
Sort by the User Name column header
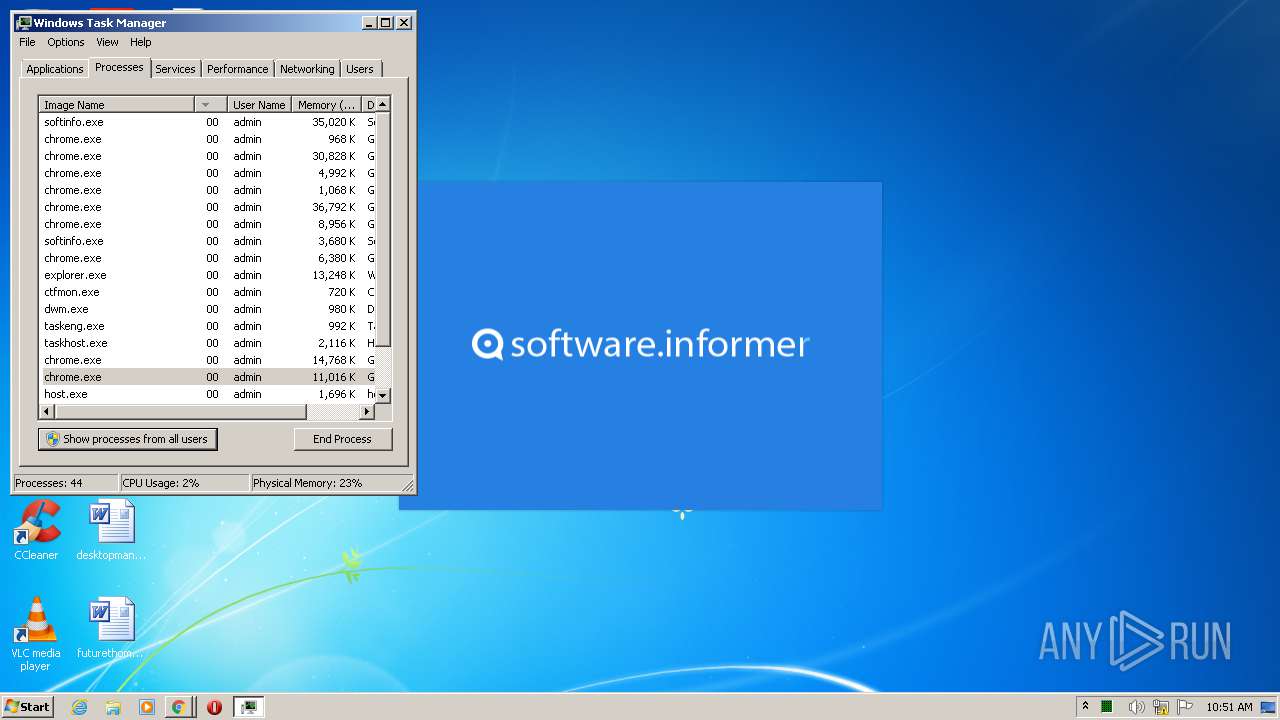(x=259, y=104)
